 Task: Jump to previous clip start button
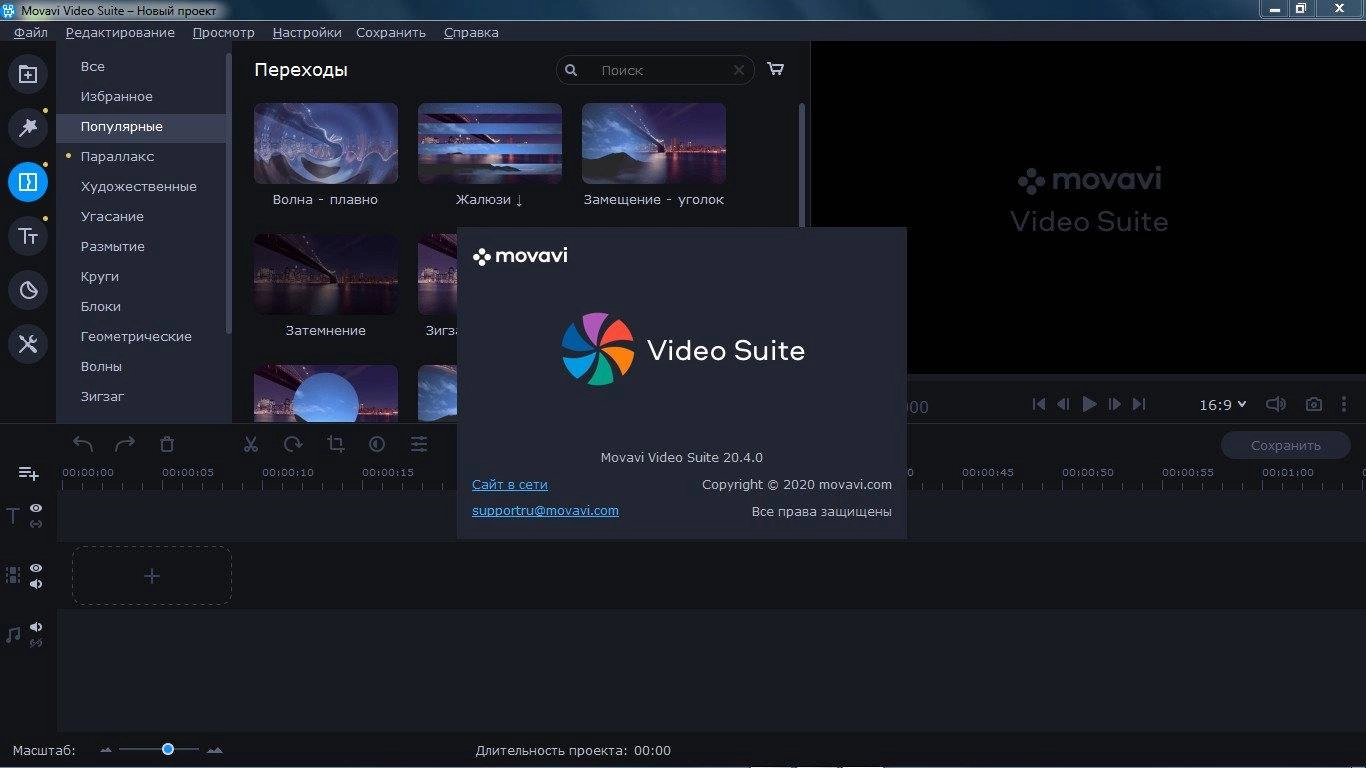click(1039, 404)
